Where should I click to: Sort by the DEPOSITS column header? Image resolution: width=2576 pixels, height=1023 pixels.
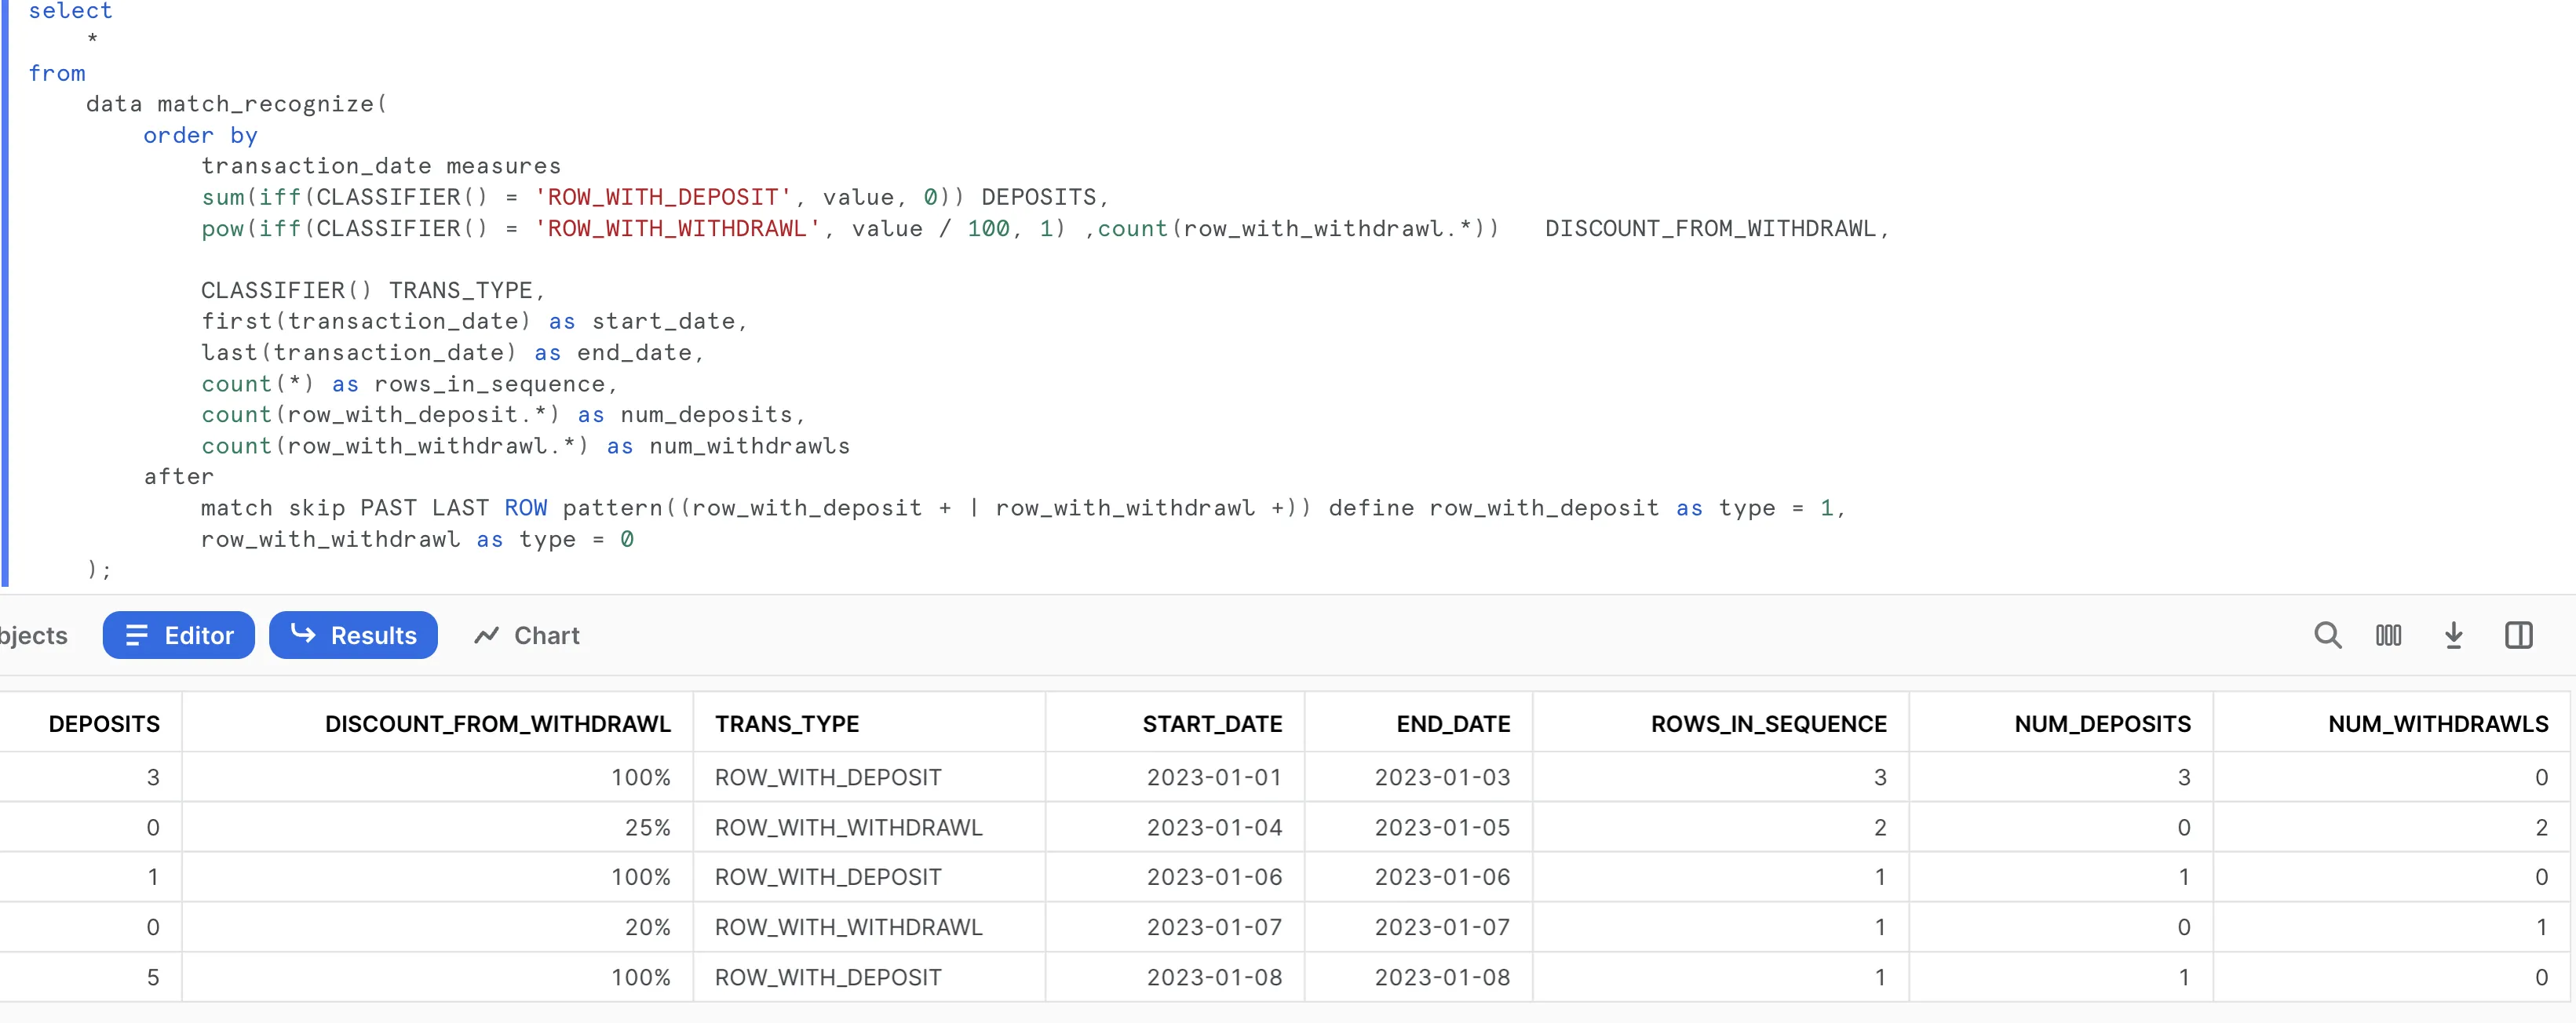(104, 723)
